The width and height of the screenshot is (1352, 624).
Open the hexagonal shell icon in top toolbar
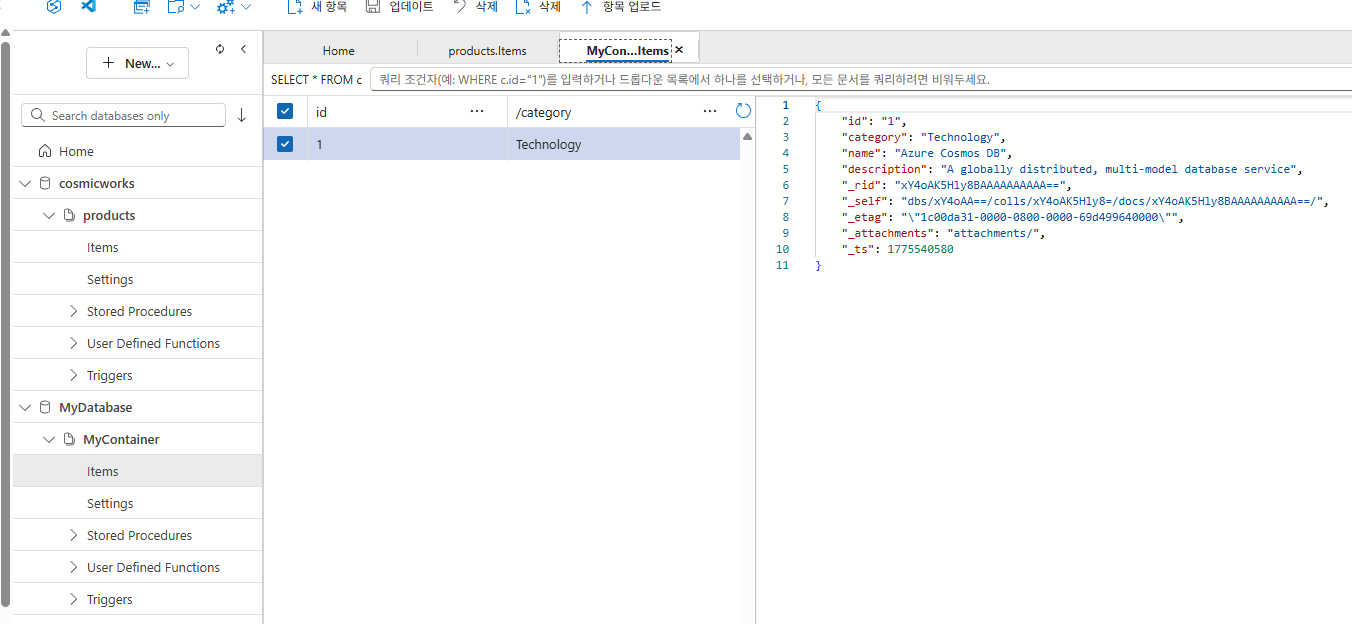55,6
